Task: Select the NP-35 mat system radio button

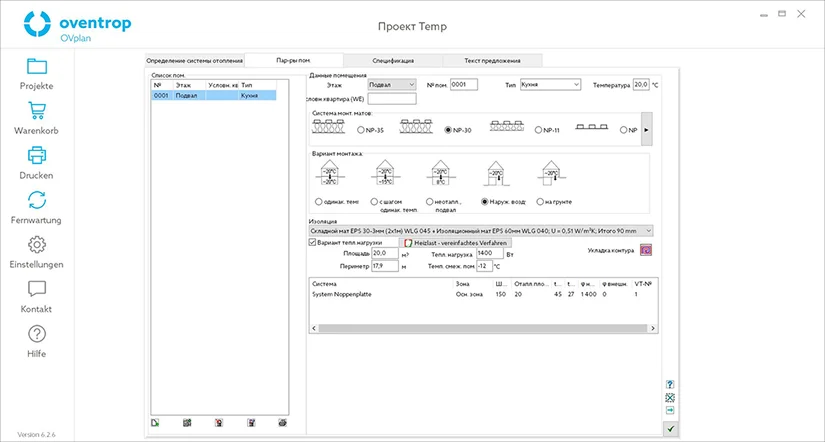Action: click(x=361, y=130)
